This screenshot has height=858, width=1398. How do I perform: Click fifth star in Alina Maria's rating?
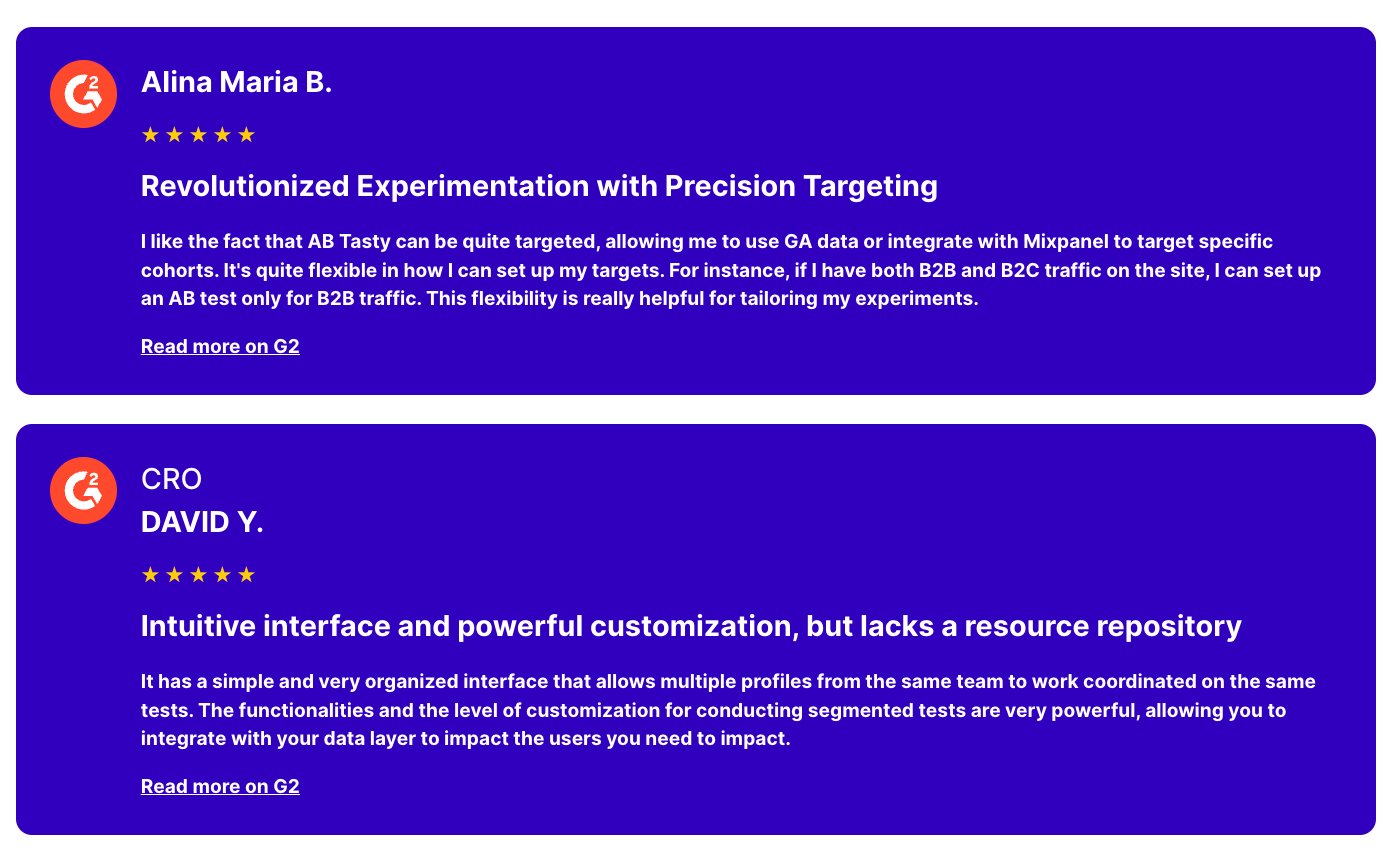pos(247,135)
